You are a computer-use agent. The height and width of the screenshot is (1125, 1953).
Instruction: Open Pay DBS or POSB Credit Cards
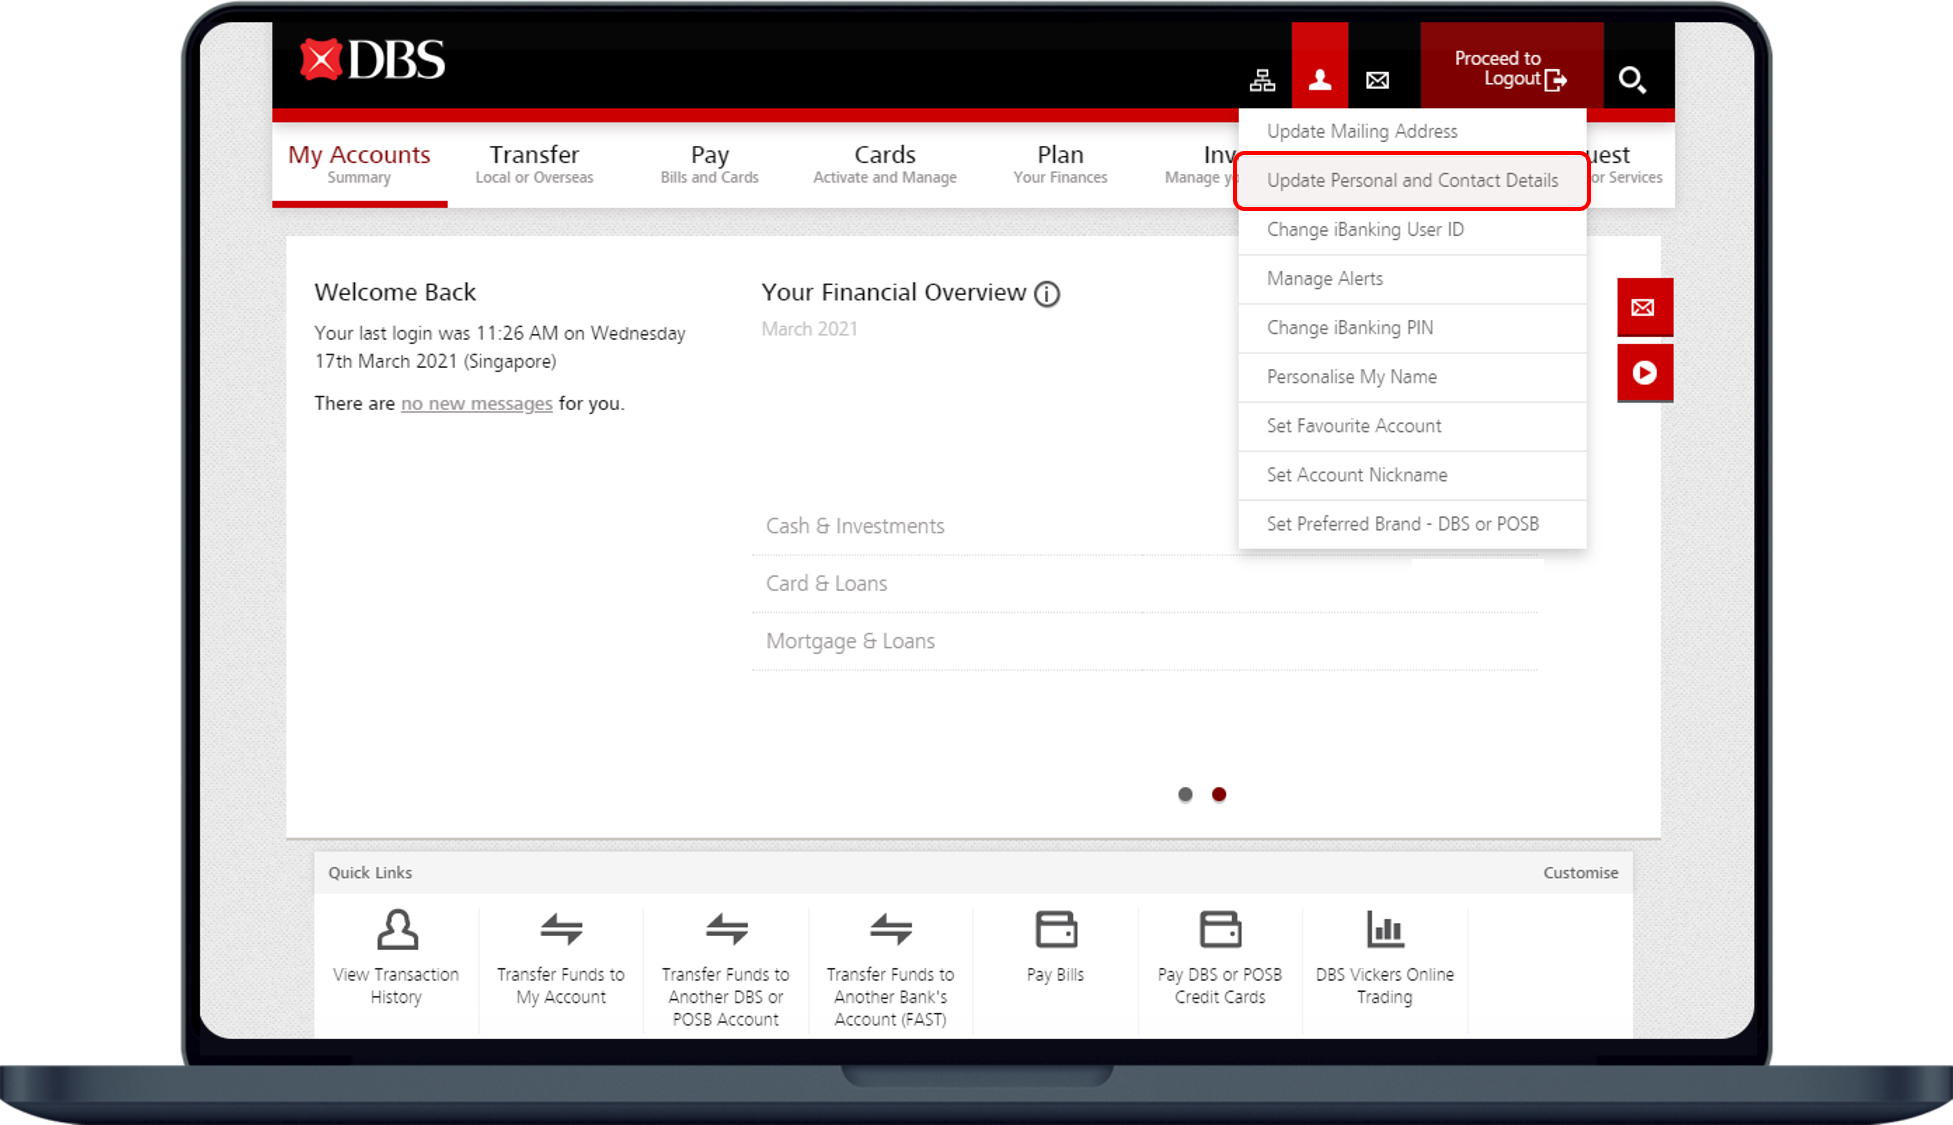tap(1220, 957)
